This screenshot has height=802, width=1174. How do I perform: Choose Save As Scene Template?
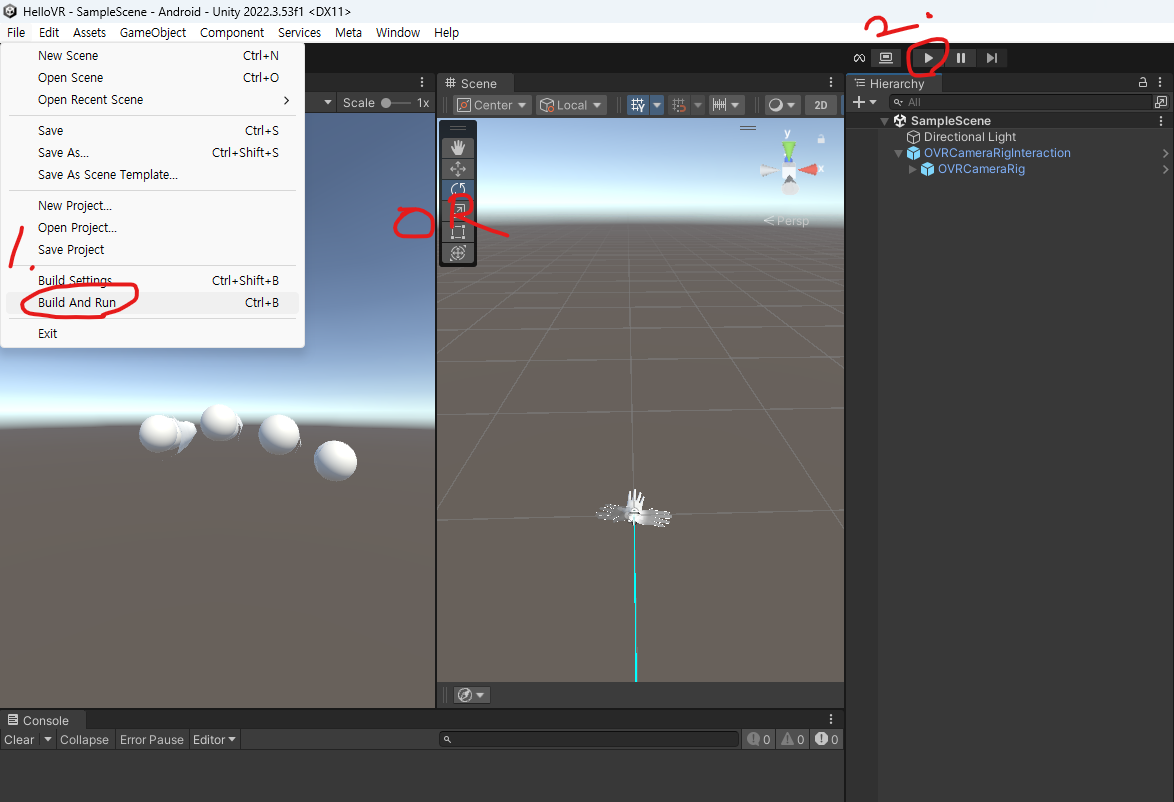tap(153, 174)
